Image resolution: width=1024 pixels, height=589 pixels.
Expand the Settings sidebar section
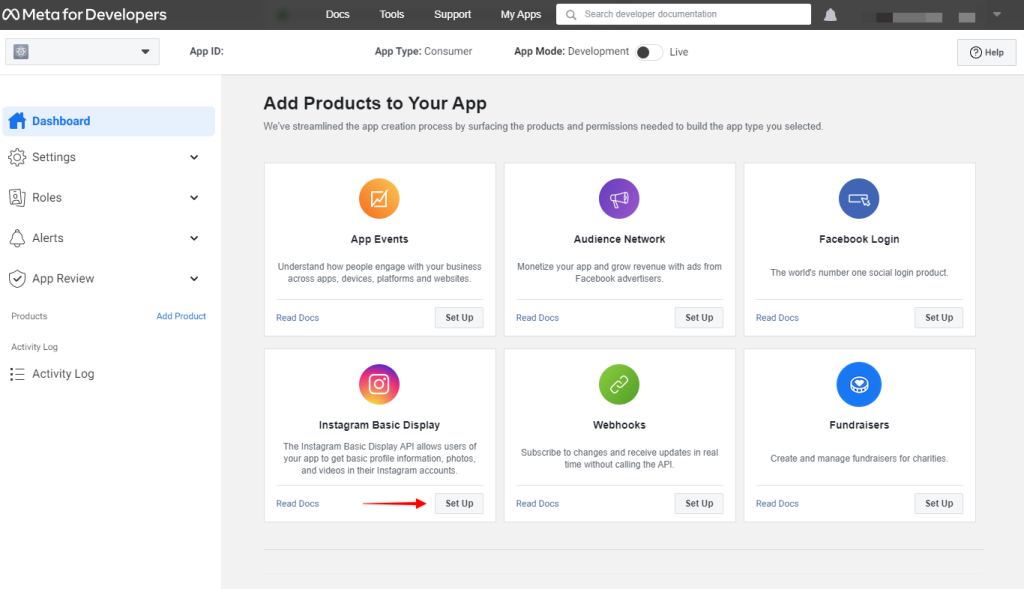pyautogui.click(x=194, y=157)
